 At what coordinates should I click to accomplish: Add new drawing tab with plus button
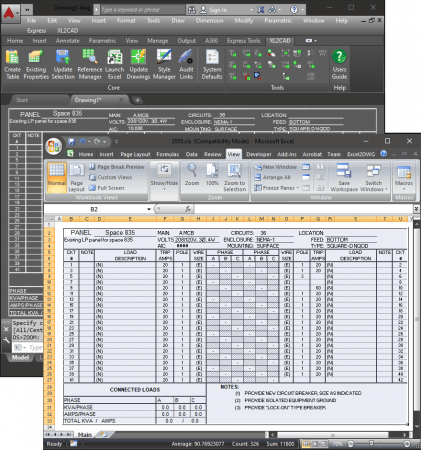tap(137, 100)
